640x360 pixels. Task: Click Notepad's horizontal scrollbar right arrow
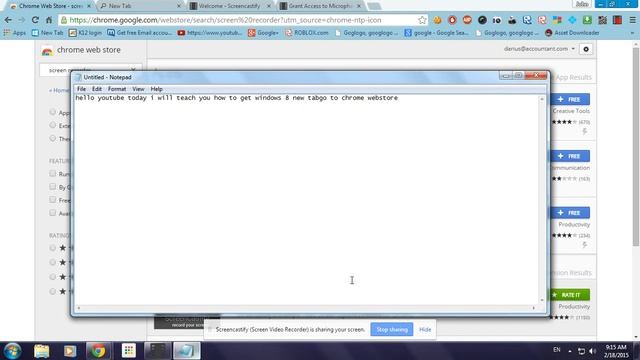pyautogui.click(x=533, y=308)
